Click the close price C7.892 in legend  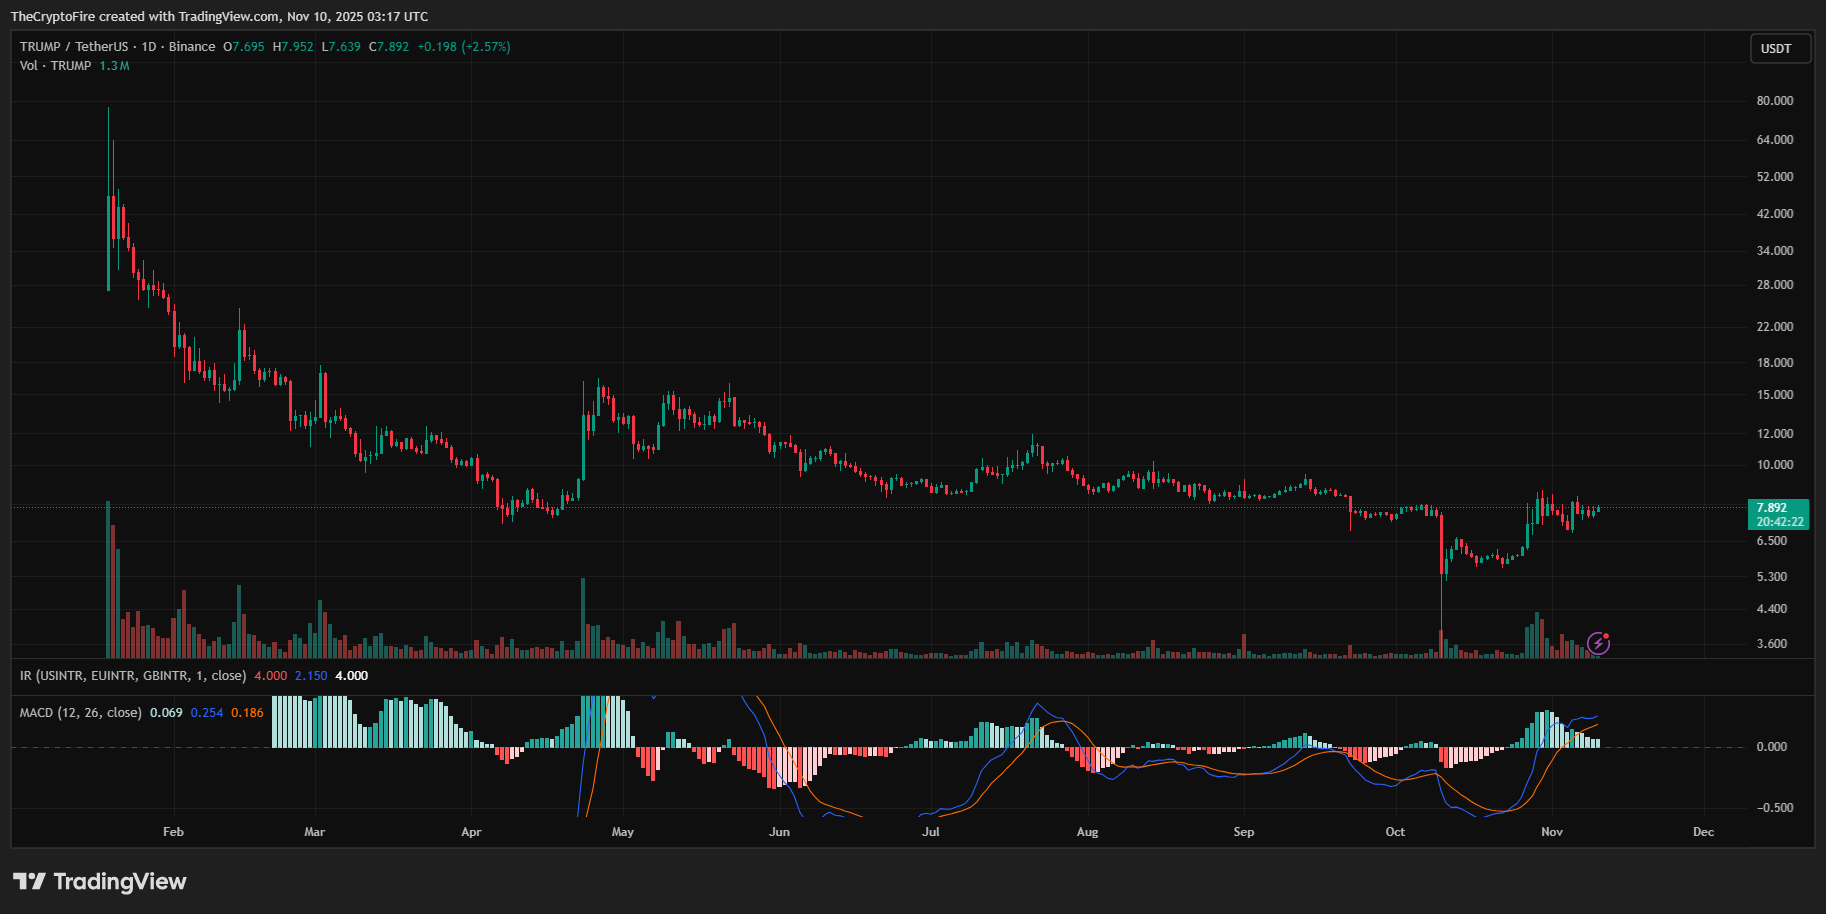[389, 47]
